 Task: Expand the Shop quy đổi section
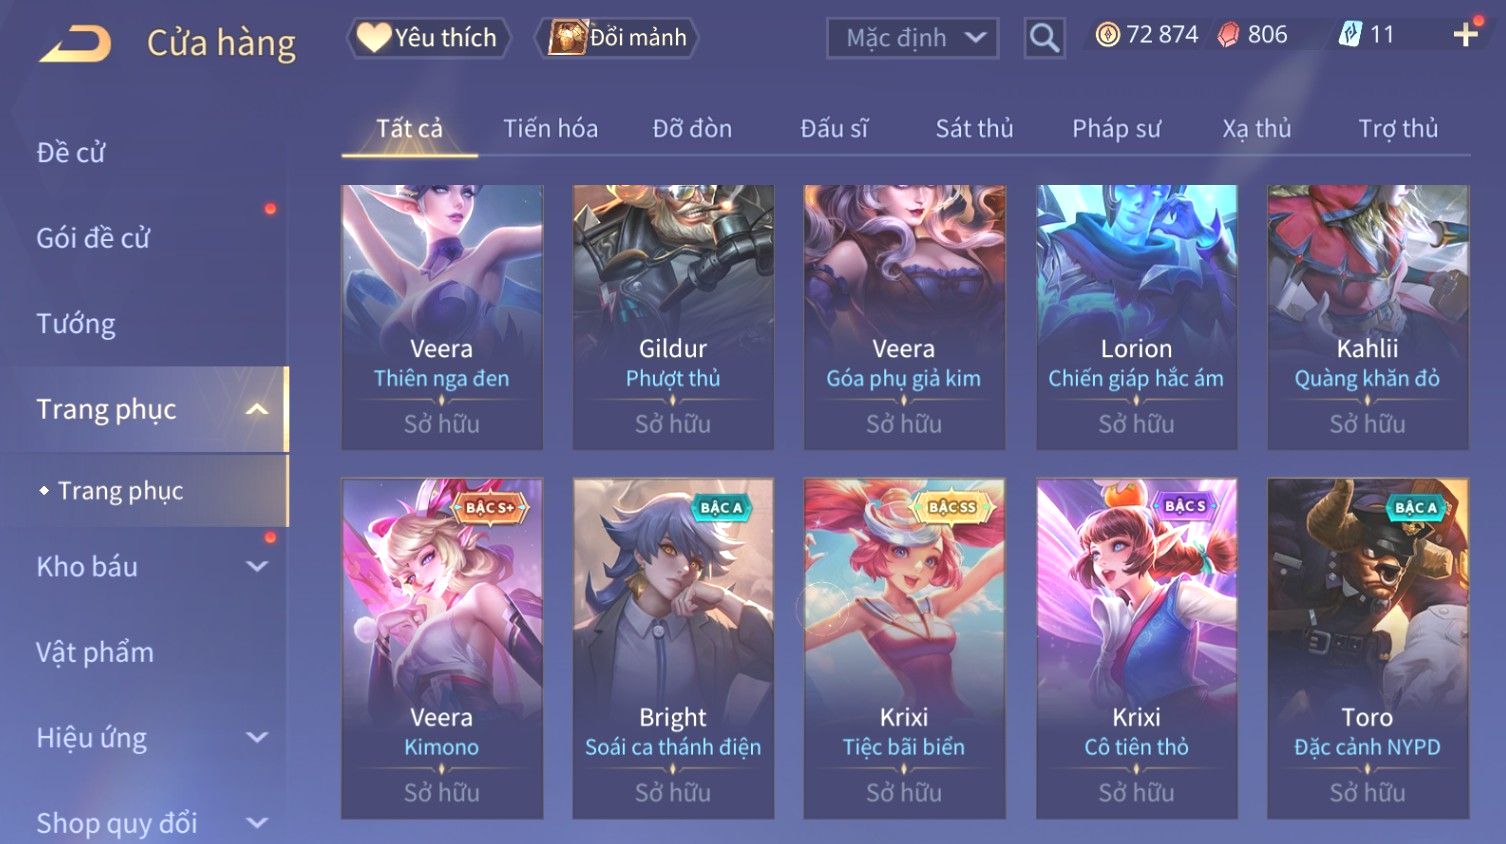(257, 823)
